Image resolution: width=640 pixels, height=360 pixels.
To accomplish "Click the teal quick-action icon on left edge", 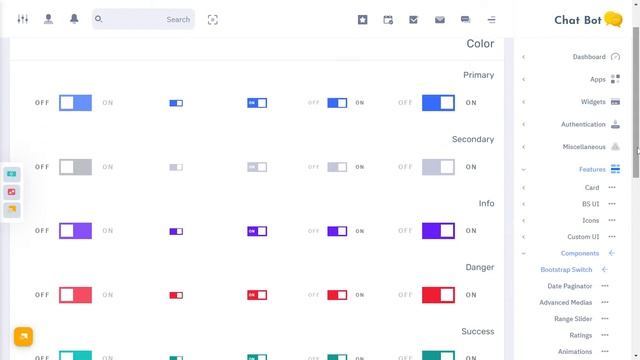I will point(12,174).
